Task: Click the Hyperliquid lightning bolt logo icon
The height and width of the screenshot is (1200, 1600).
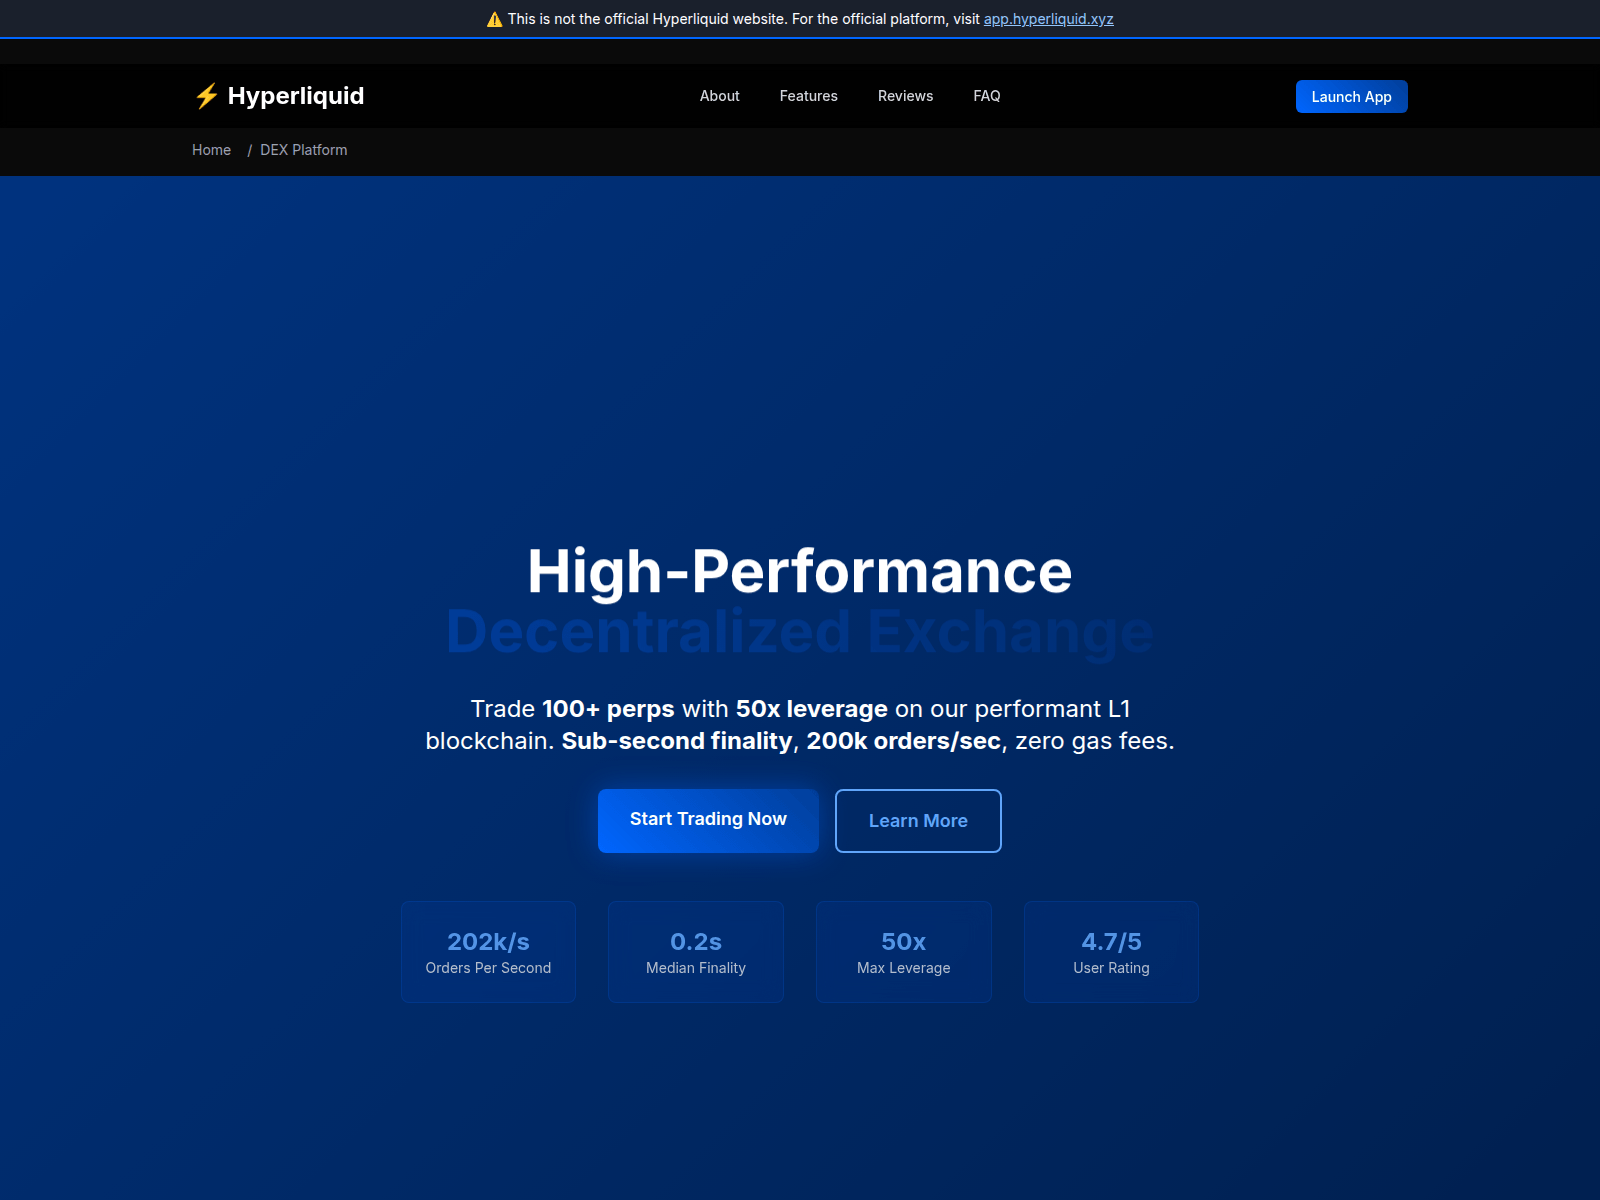Action: [x=206, y=96]
